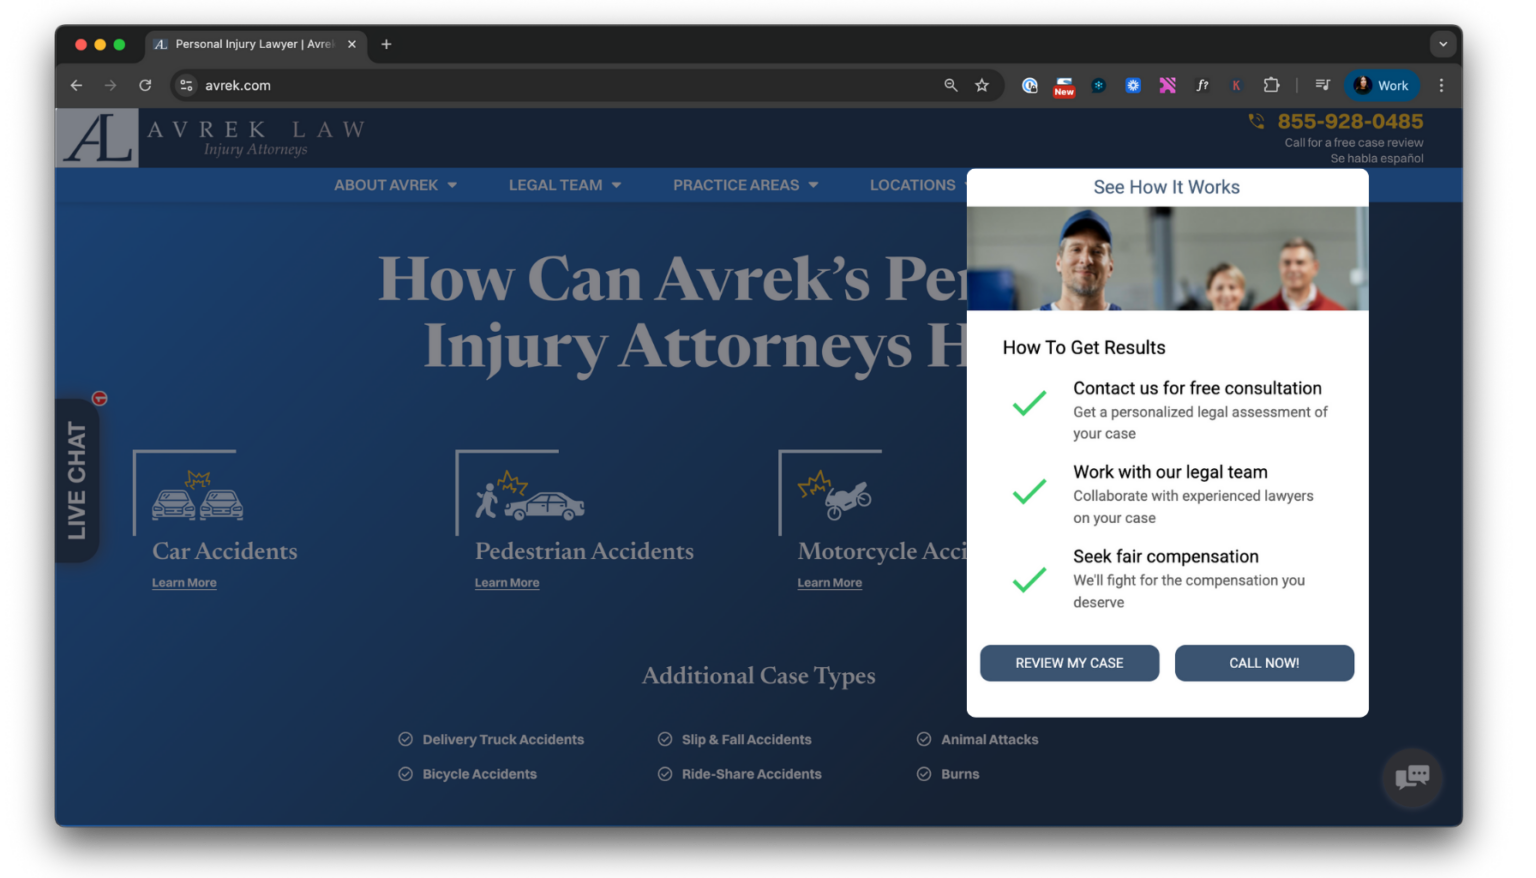Viewport: 1536px width, 878px height.
Task: Open the chat bubble icon at bottom right
Action: click(x=1412, y=777)
